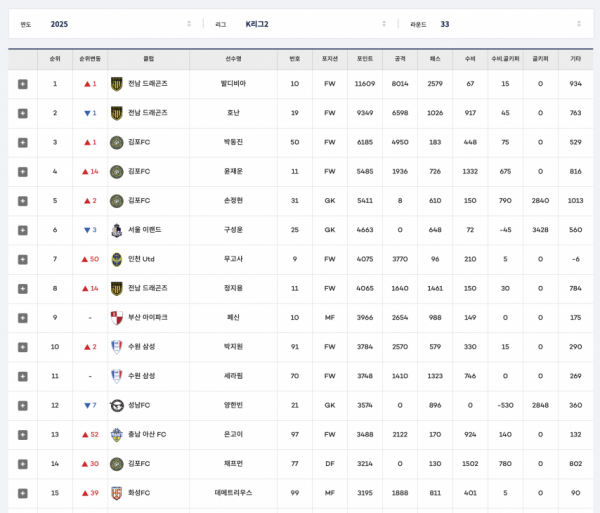The width and height of the screenshot is (600, 513).
Task: Click the 부산 아이파크 club logo
Action: click(x=117, y=318)
